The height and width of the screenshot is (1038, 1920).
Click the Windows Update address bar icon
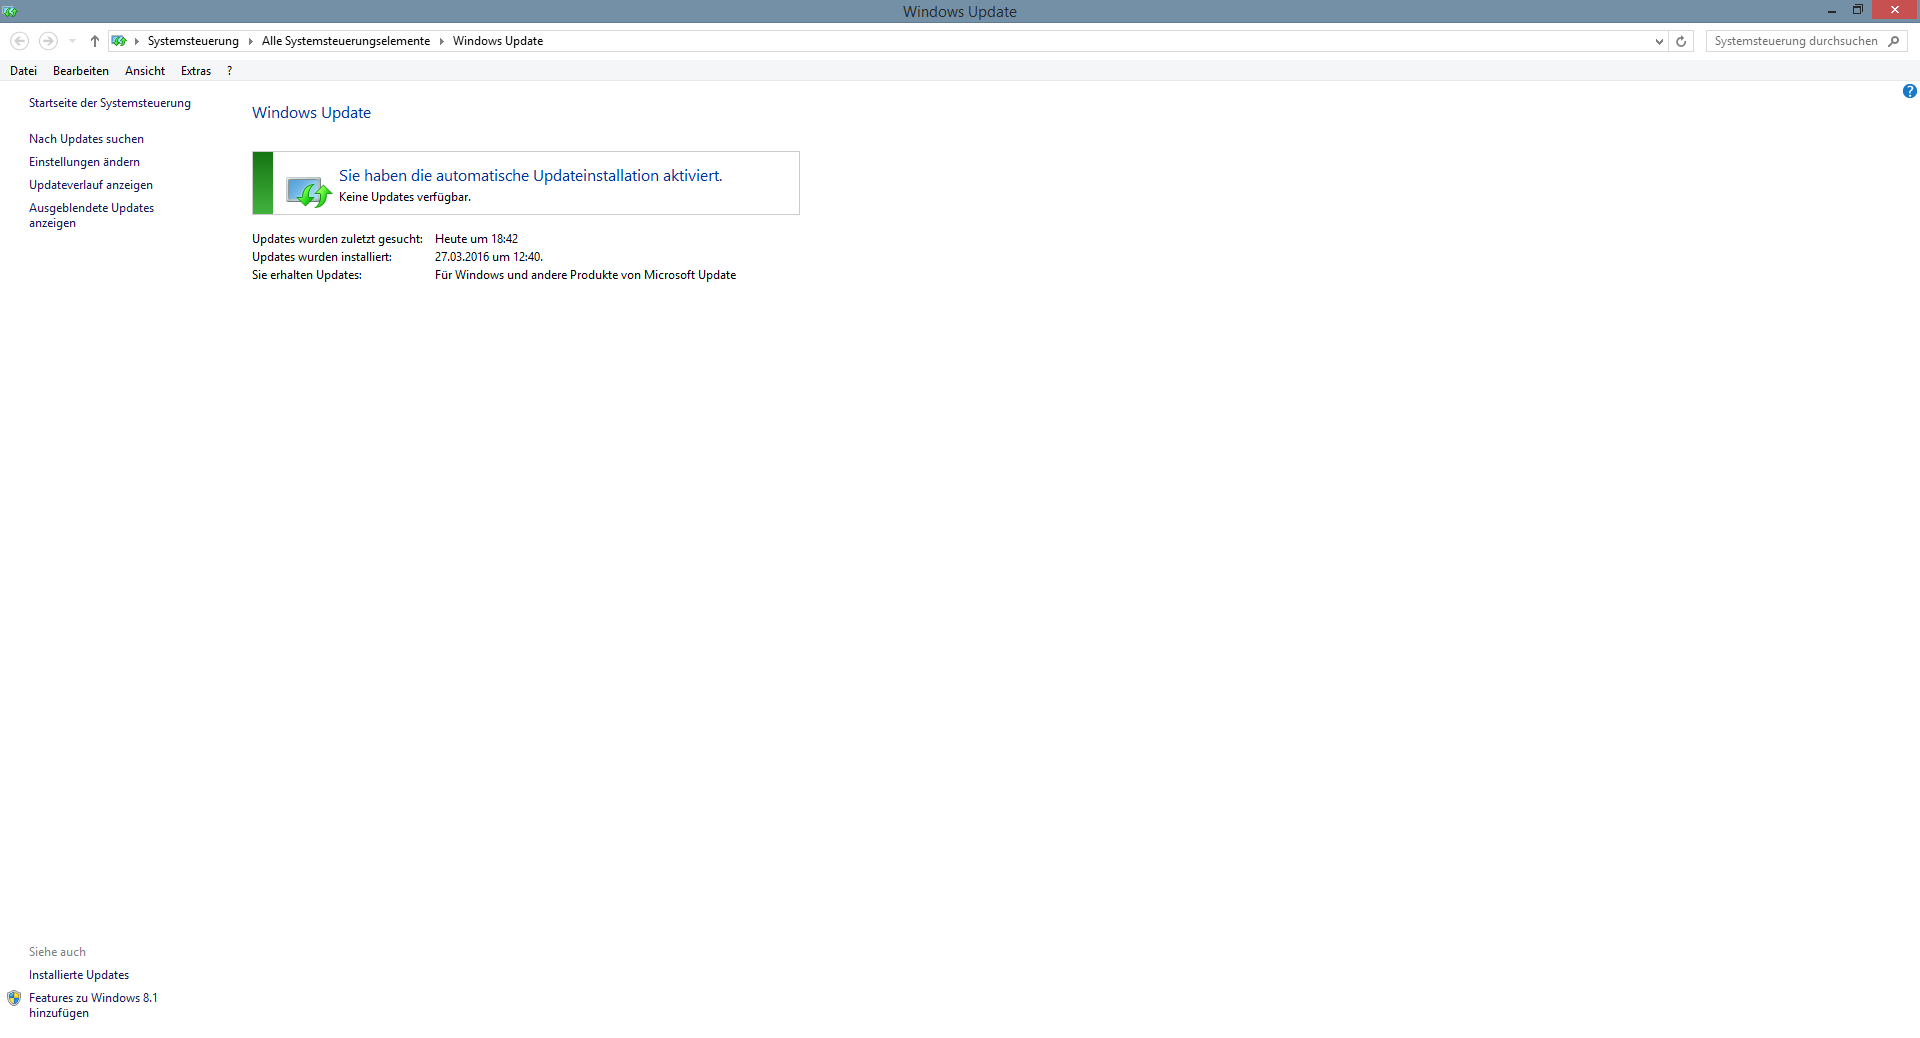(119, 41)
